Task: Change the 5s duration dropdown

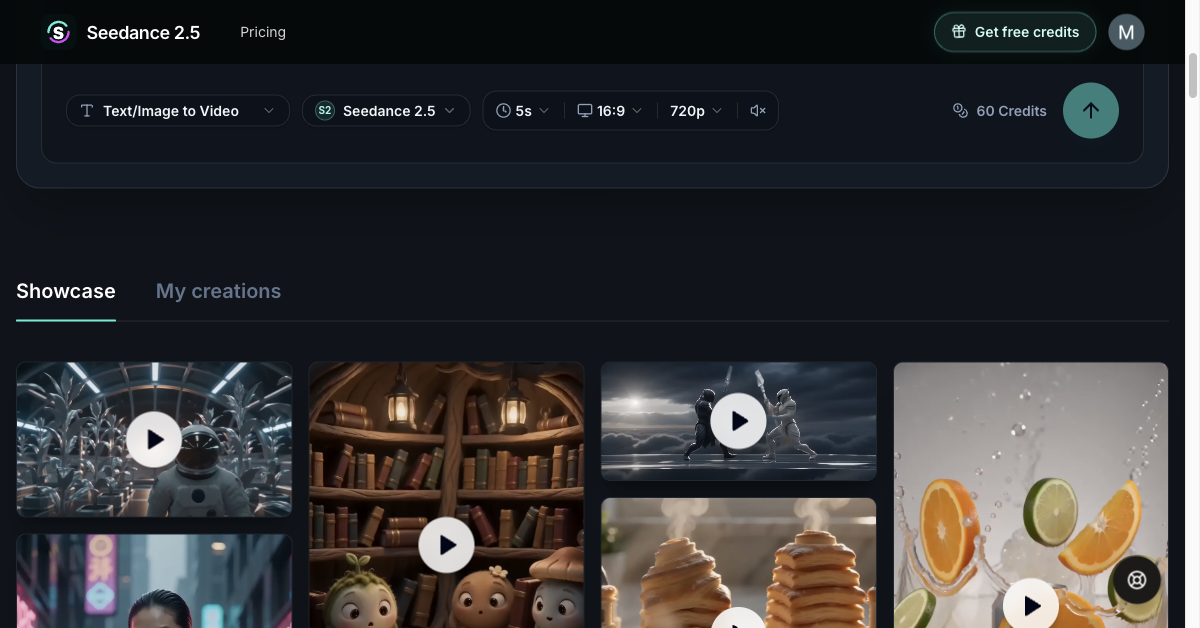Action: click(x=523, y=111)
